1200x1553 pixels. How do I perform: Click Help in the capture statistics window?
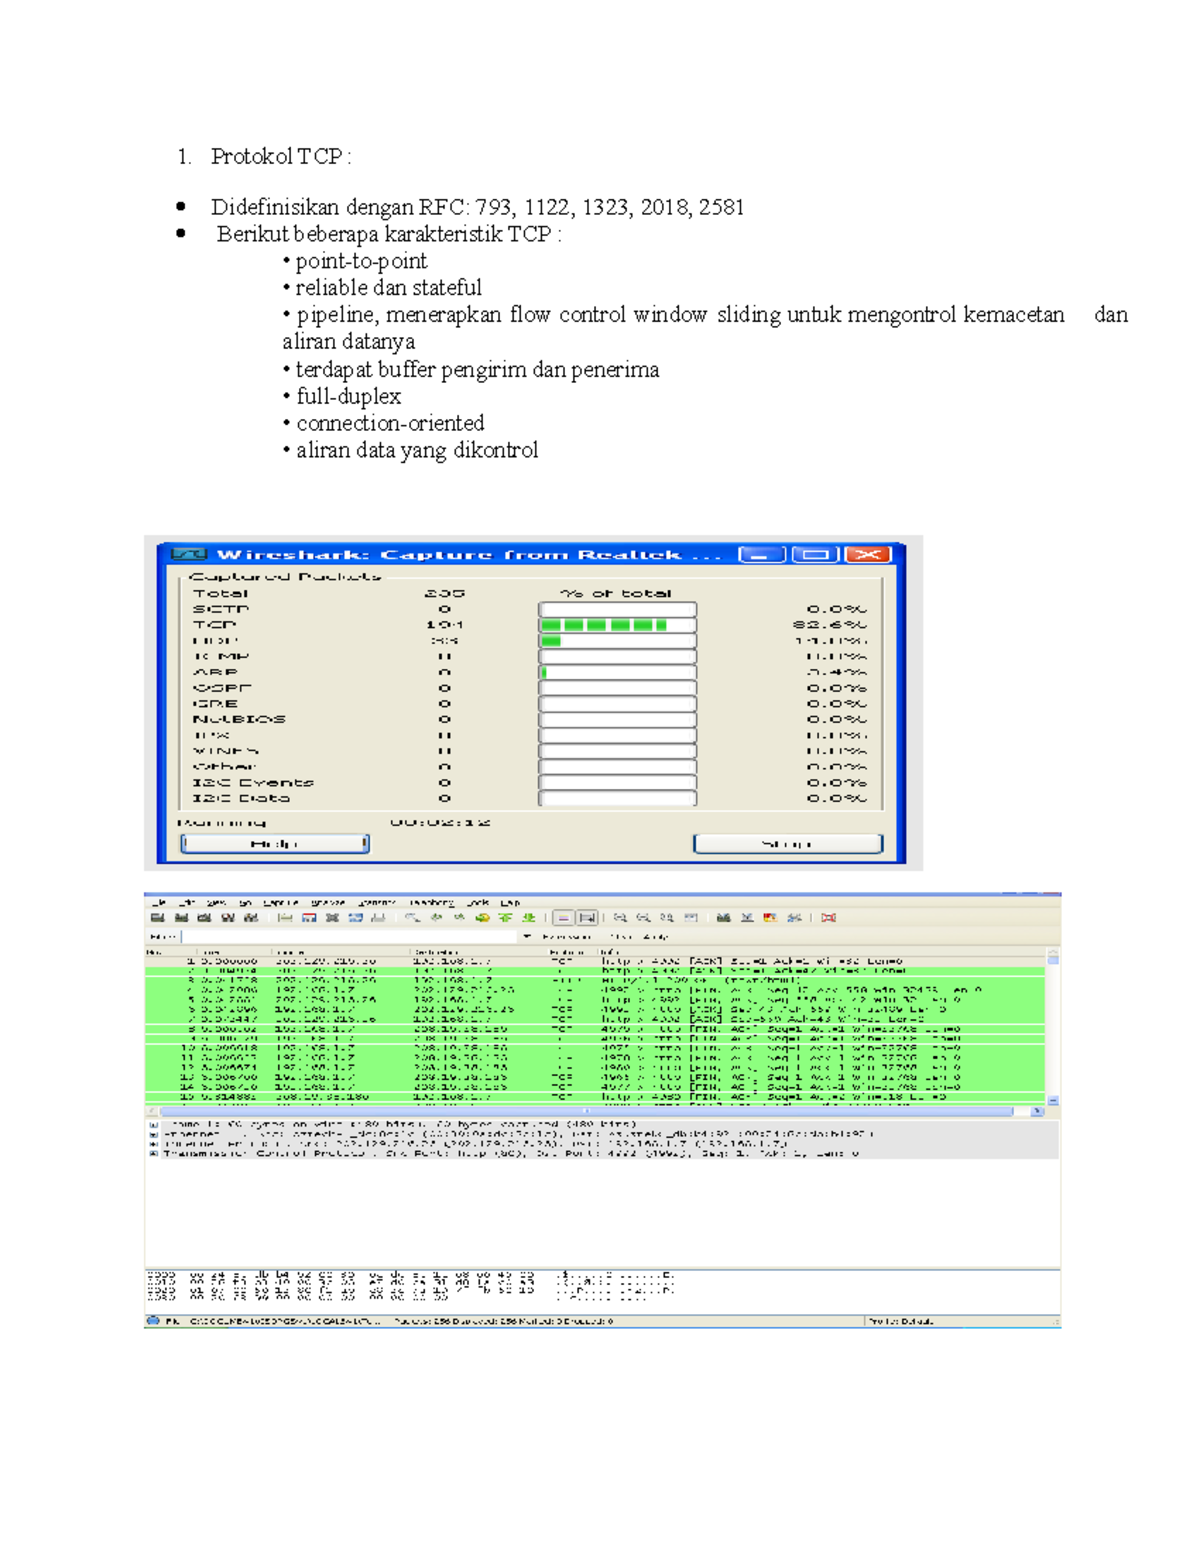point(273,843)
